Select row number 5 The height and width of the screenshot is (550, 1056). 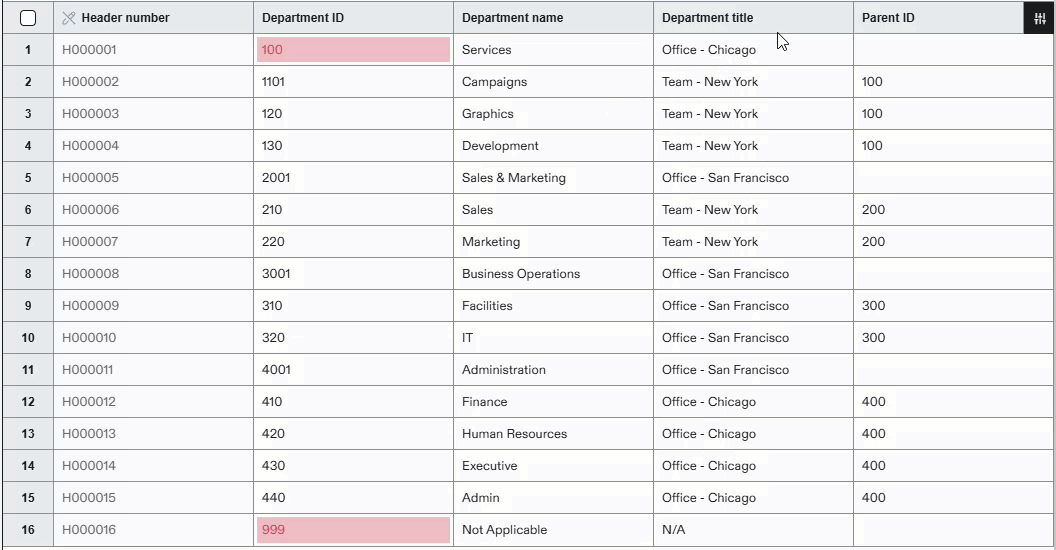click(28, 178)
